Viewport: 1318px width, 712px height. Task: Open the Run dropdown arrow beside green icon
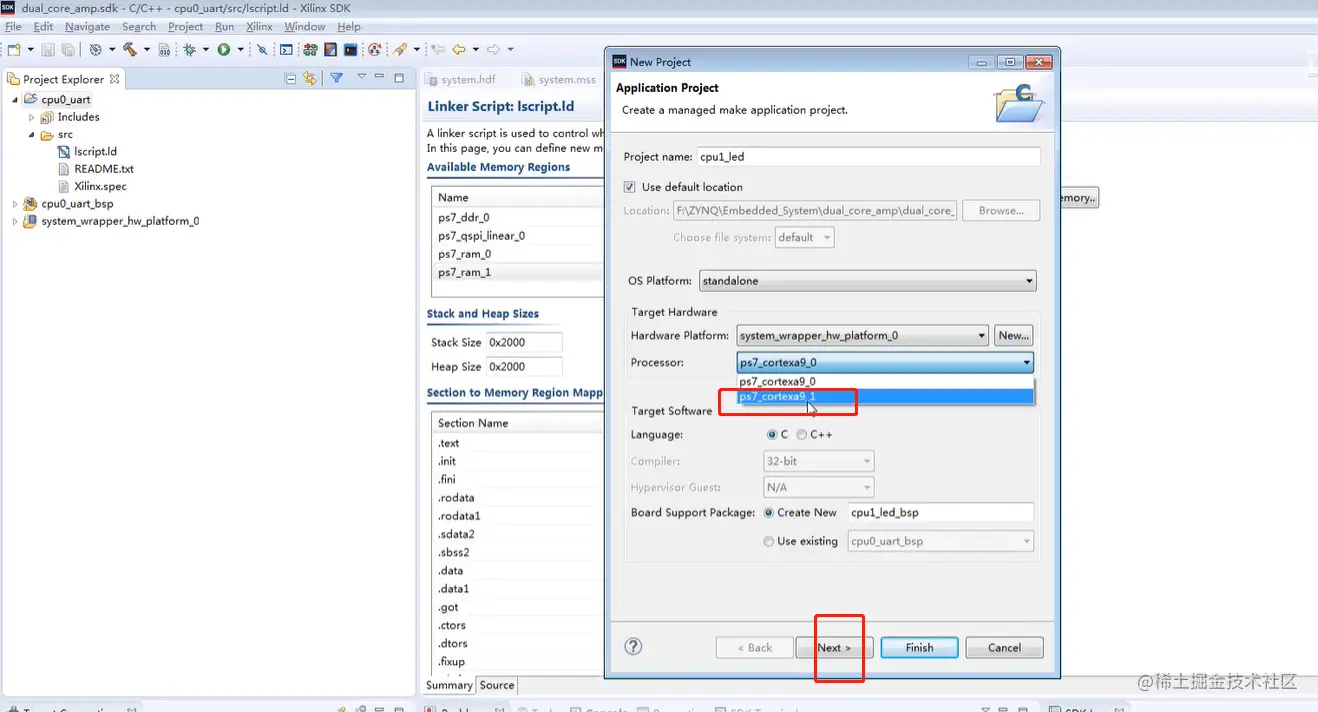(x=239, y=49)
